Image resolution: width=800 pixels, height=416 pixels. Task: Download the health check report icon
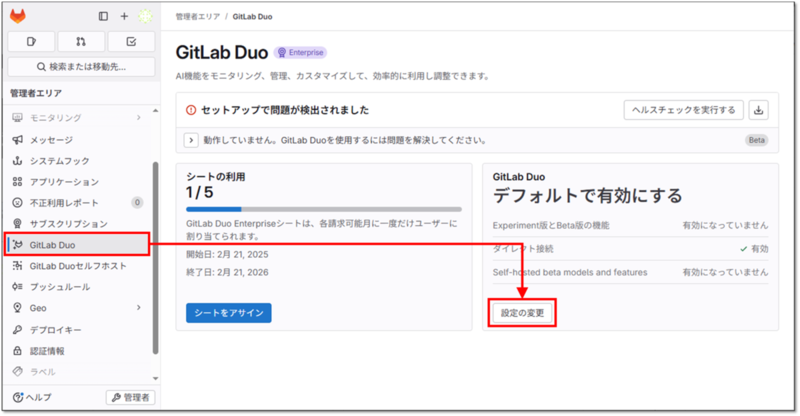(759, 110)
